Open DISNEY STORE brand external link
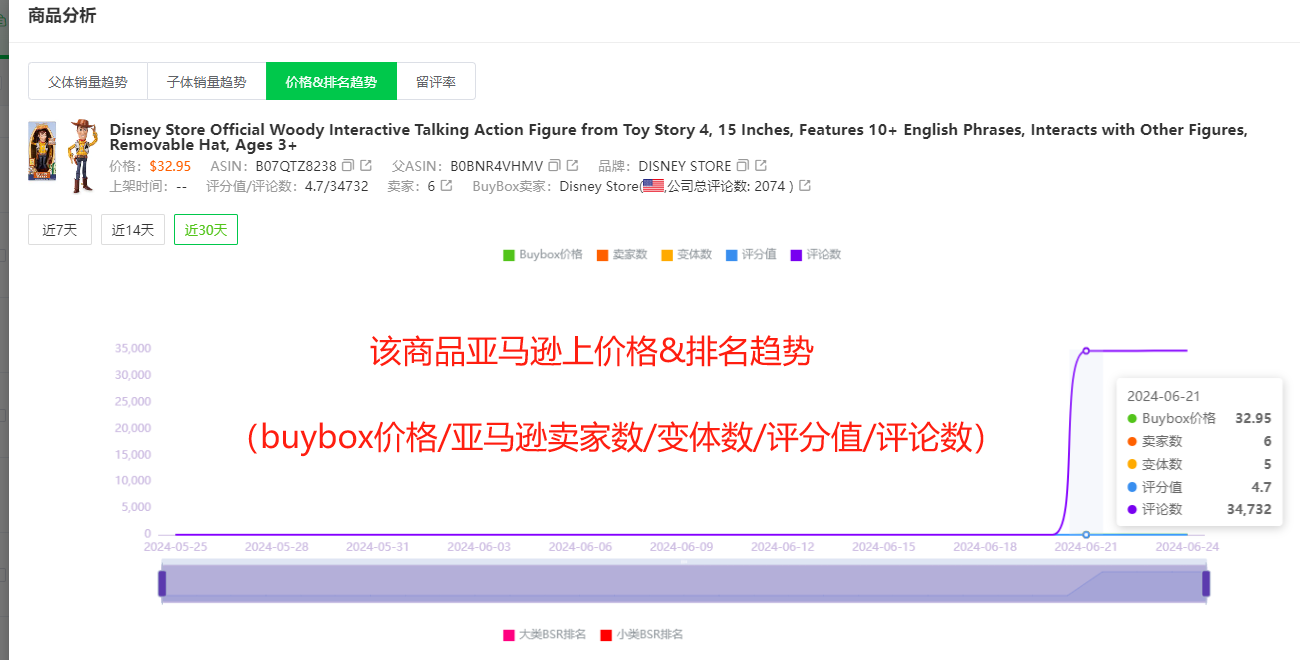 point(761,165)
